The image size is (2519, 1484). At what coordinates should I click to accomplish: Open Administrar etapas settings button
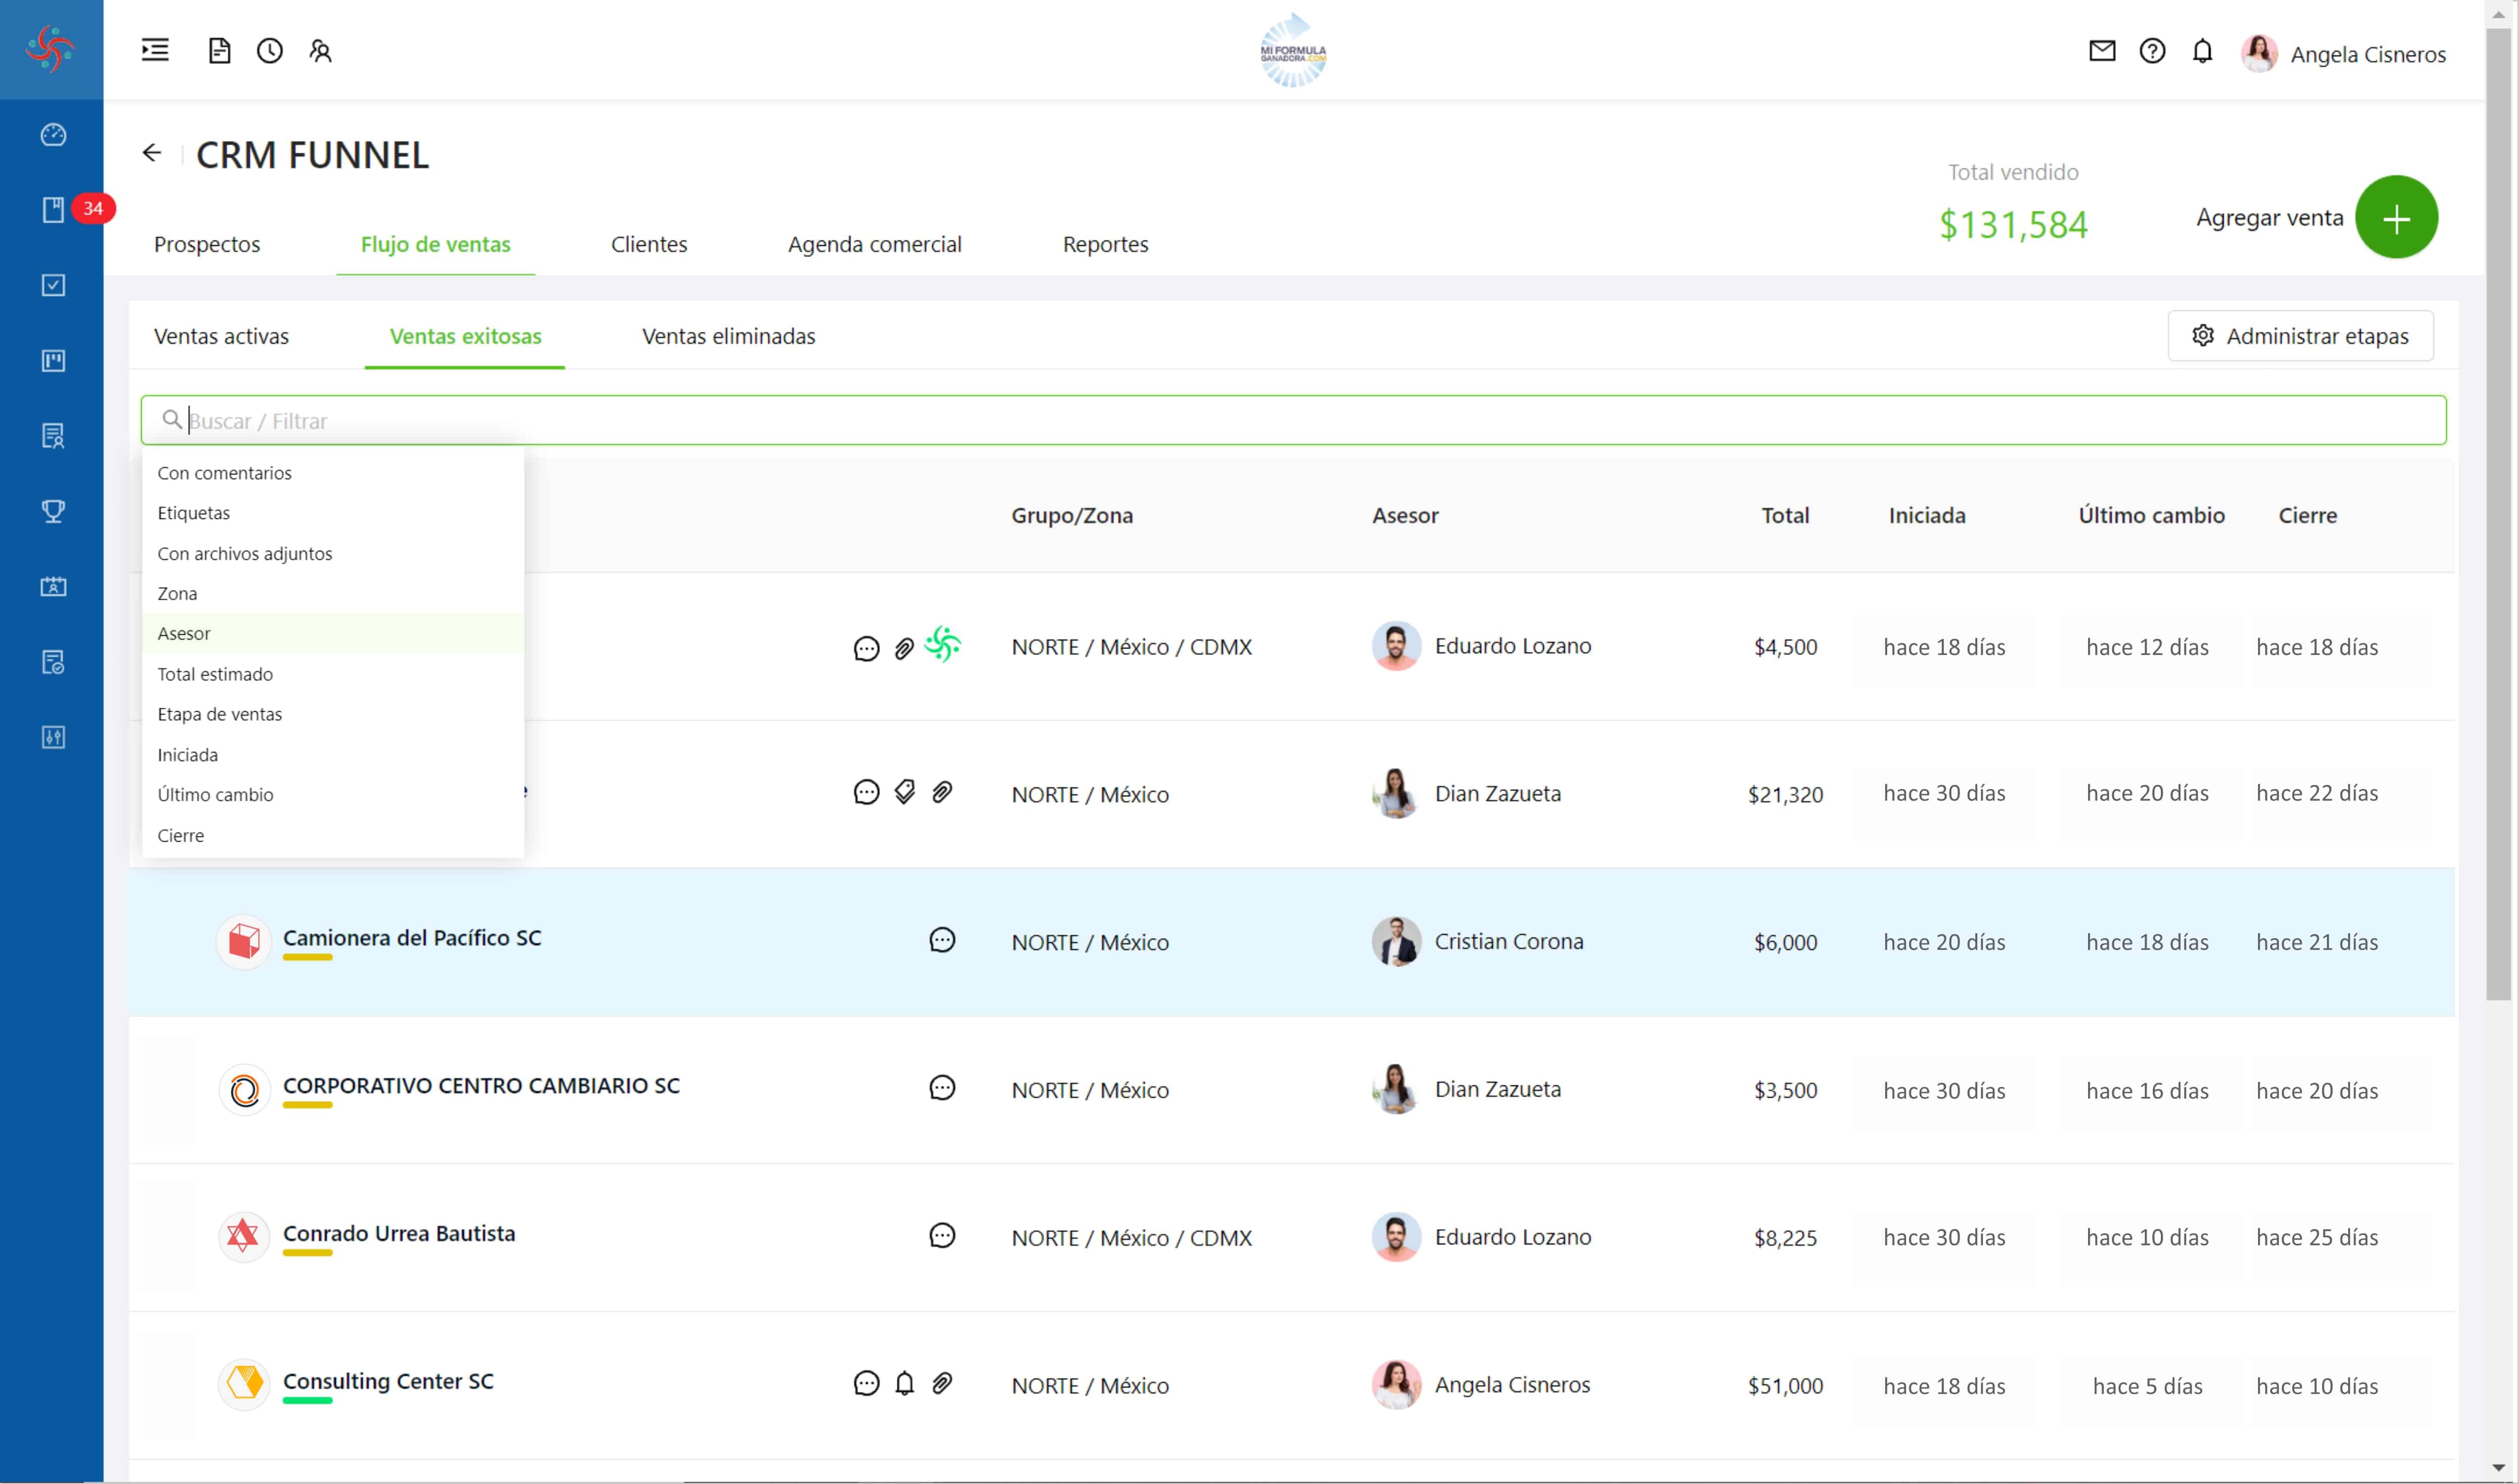(x=2300, y=336)
